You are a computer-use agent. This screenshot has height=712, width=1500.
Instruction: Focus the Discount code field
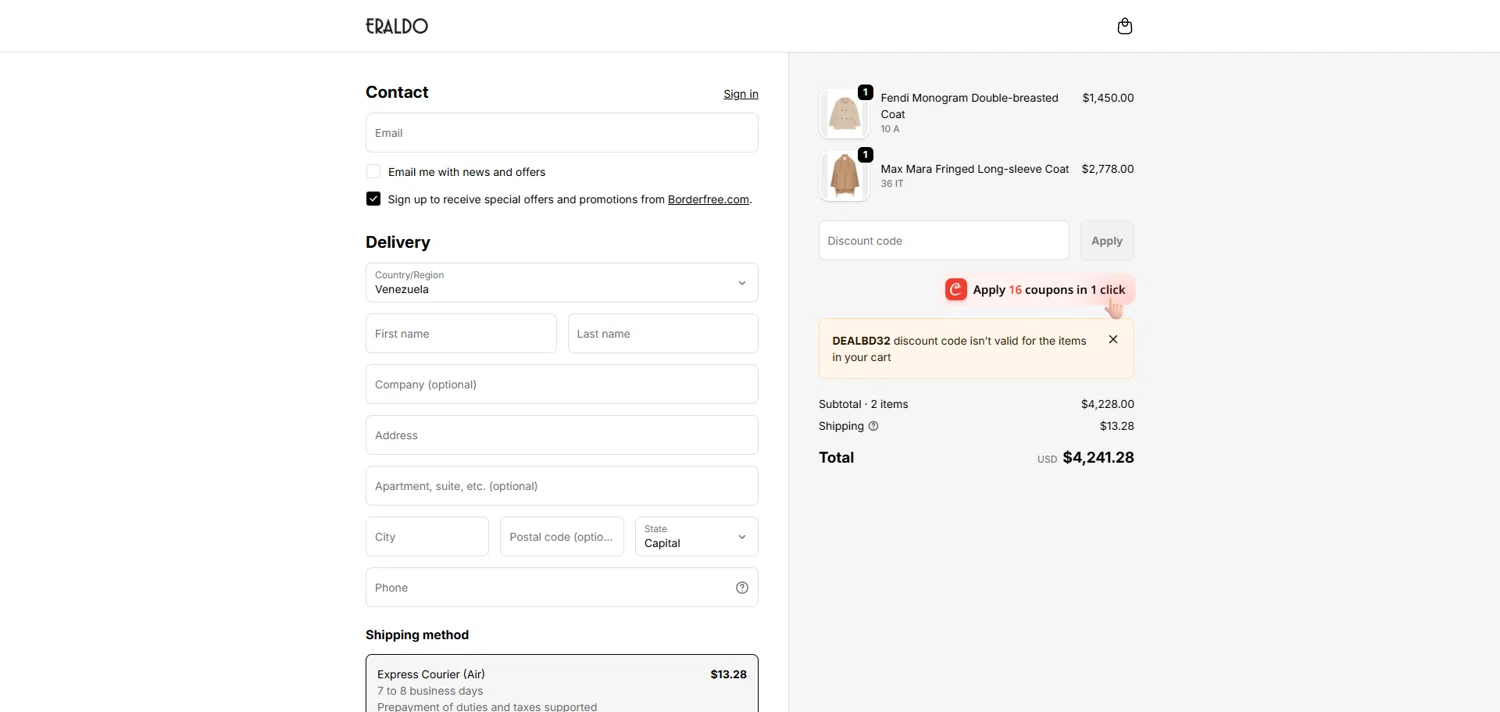(x=944, y=241)
